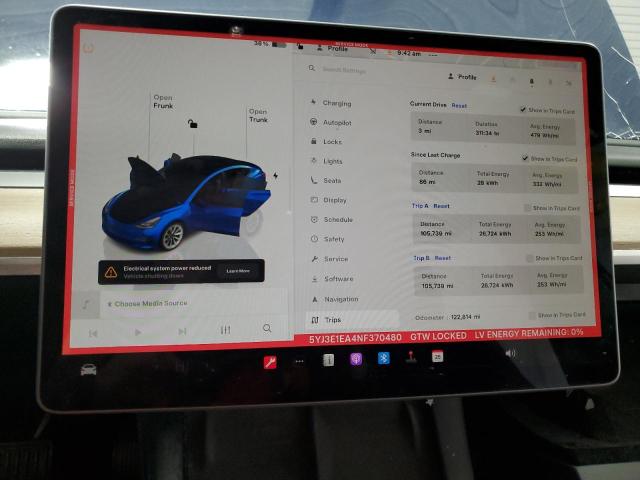
Task: Click the Trips route sidebar icon
Action: click(315, 320)
